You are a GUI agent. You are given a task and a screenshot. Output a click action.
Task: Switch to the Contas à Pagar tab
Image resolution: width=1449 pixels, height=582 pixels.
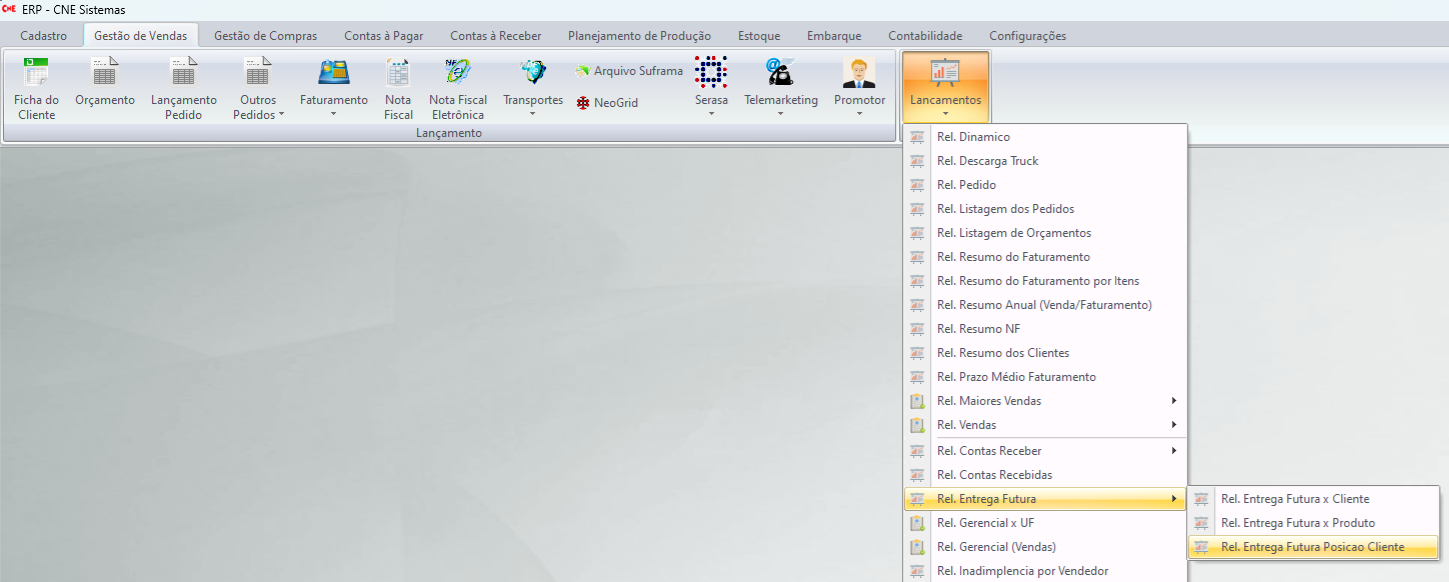[x=383, y=36]
